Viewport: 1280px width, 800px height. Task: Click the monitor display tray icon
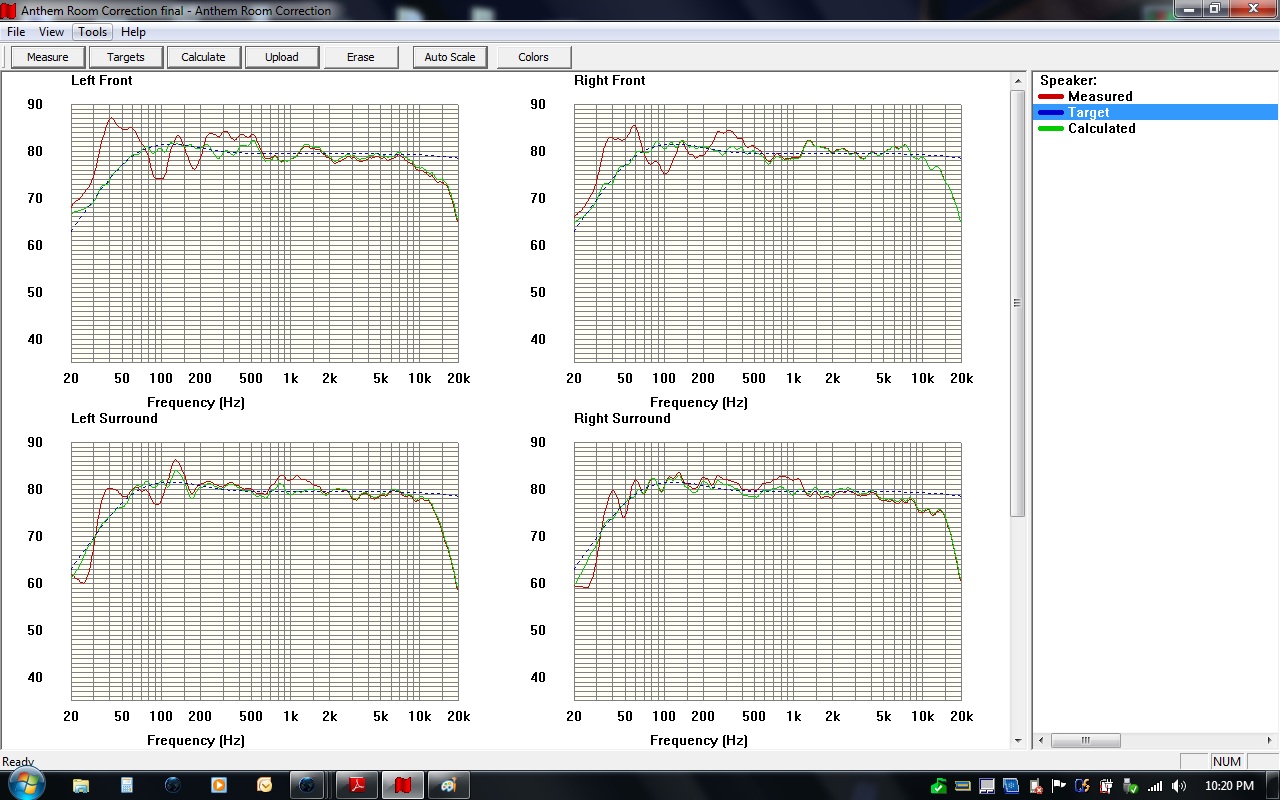click(987, 786)
